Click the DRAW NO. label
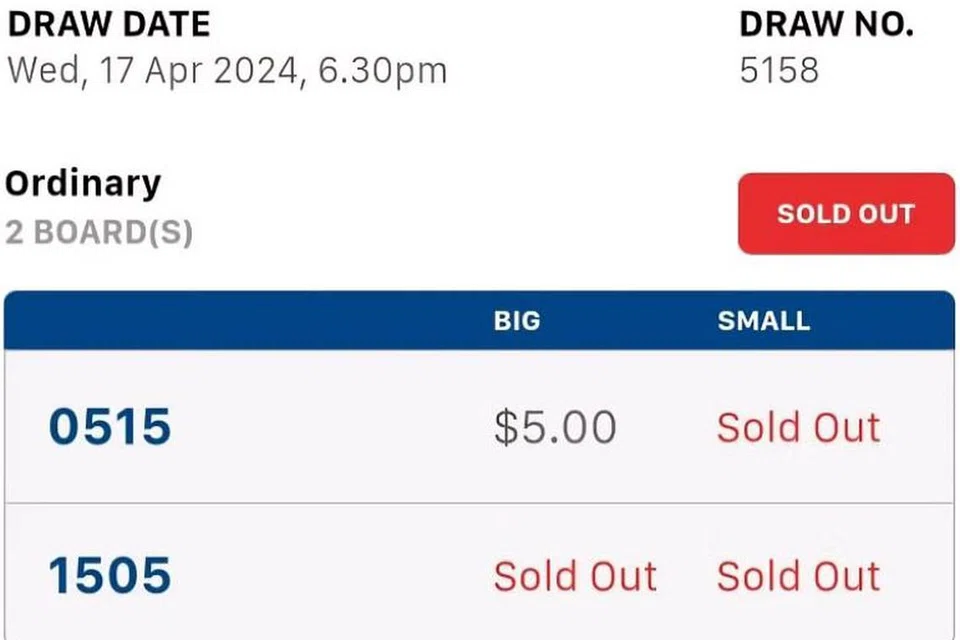Screen dimensions: 960x640 click(826, 25)
